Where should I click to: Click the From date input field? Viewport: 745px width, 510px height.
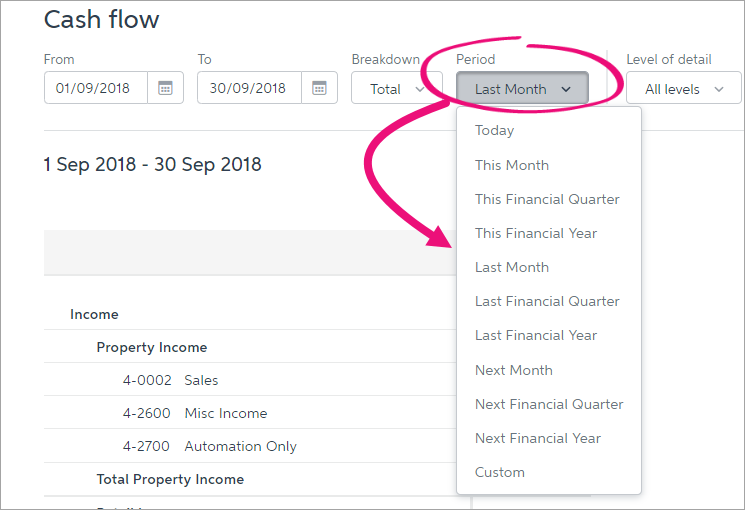point(97,88)
